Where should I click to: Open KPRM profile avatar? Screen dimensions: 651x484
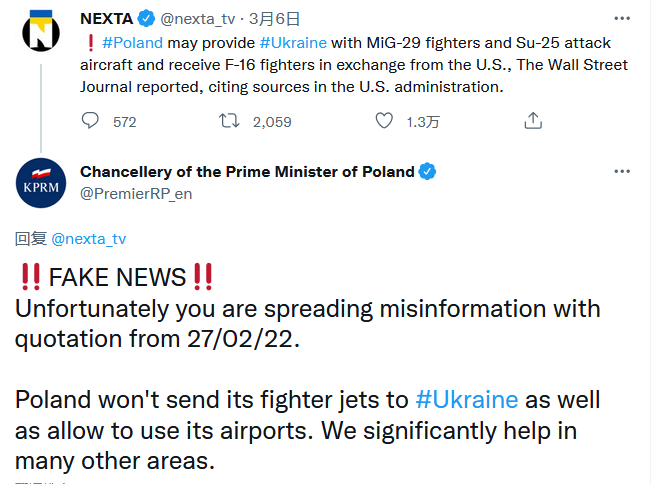tap(41, 183)
